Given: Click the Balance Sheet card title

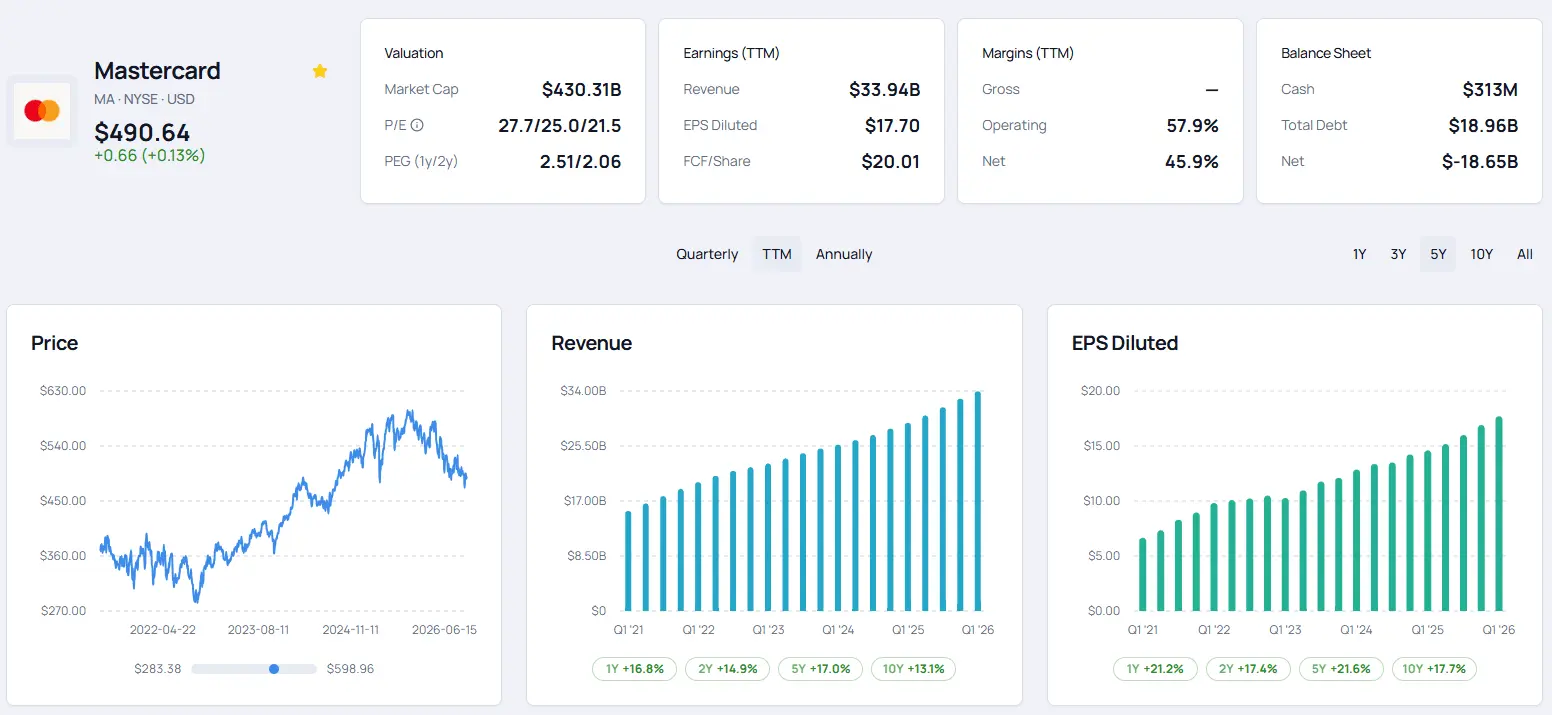Looking at the screenshot, I should click(1326, 53).
